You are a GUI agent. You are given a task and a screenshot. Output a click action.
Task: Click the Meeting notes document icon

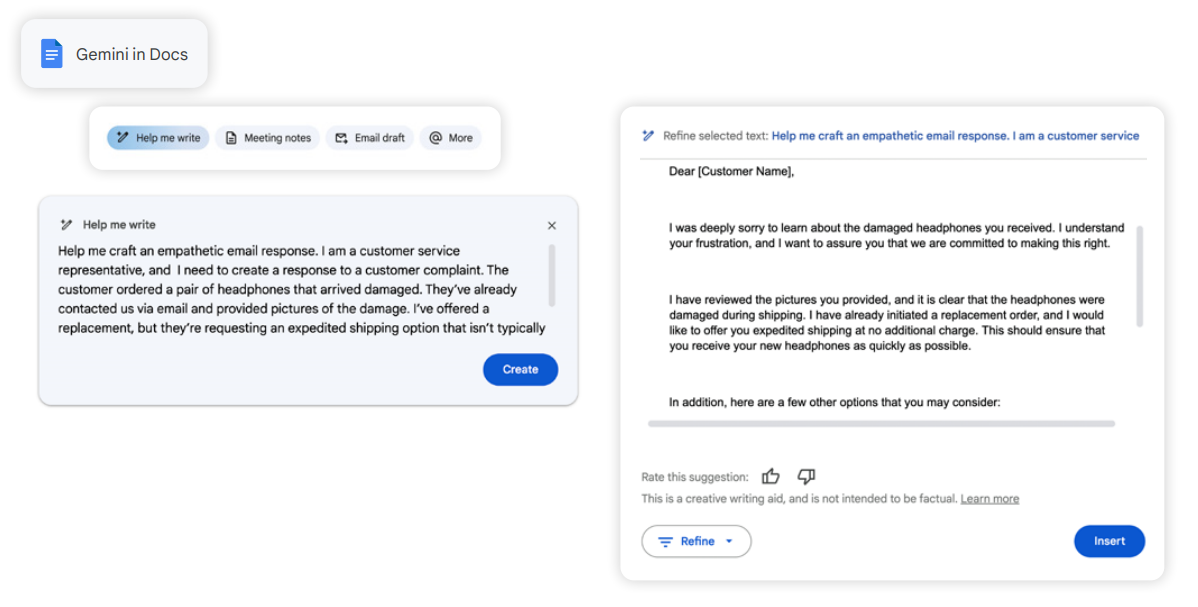(231, 138)
